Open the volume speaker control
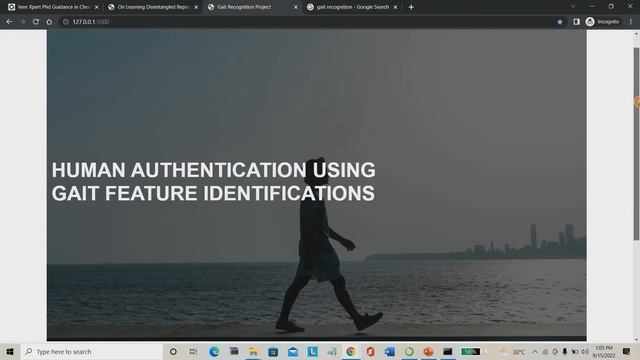Image resolution: width=640 pixels, height=360 pixels. pos(584,351)
